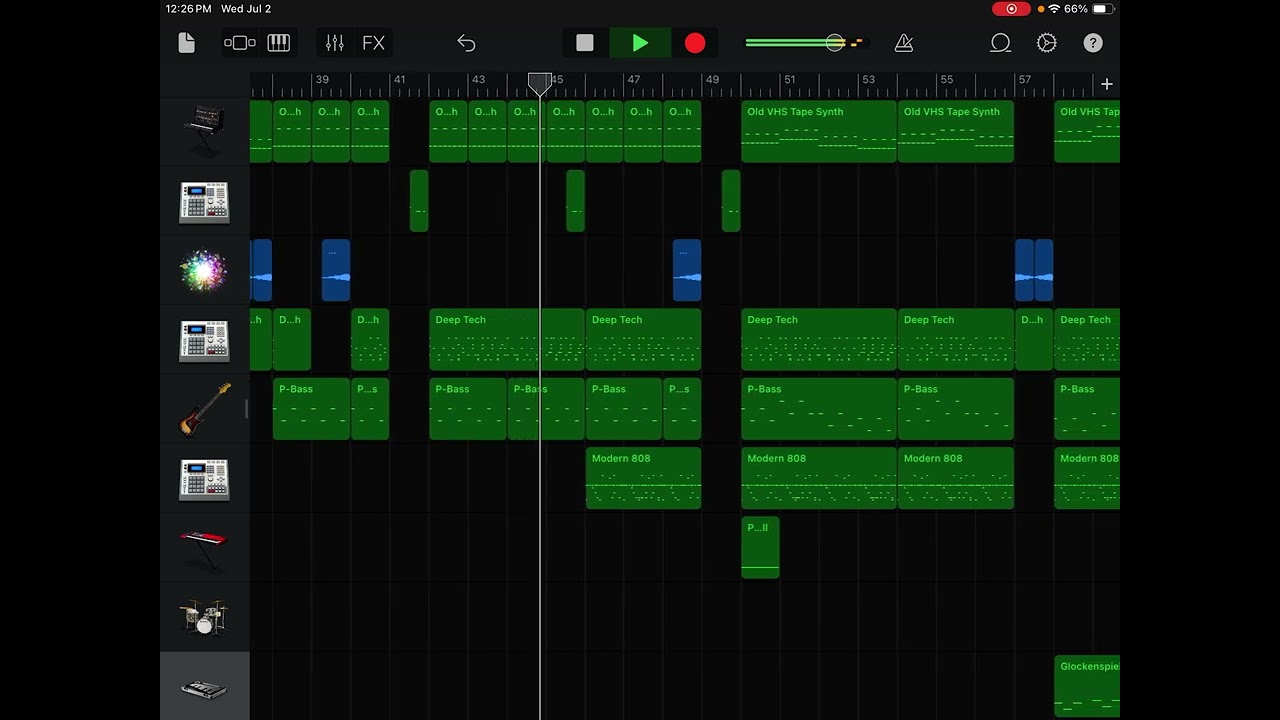Select P-Bass region starting at bar 54
1280x720 pixels.
coord(956,409)
